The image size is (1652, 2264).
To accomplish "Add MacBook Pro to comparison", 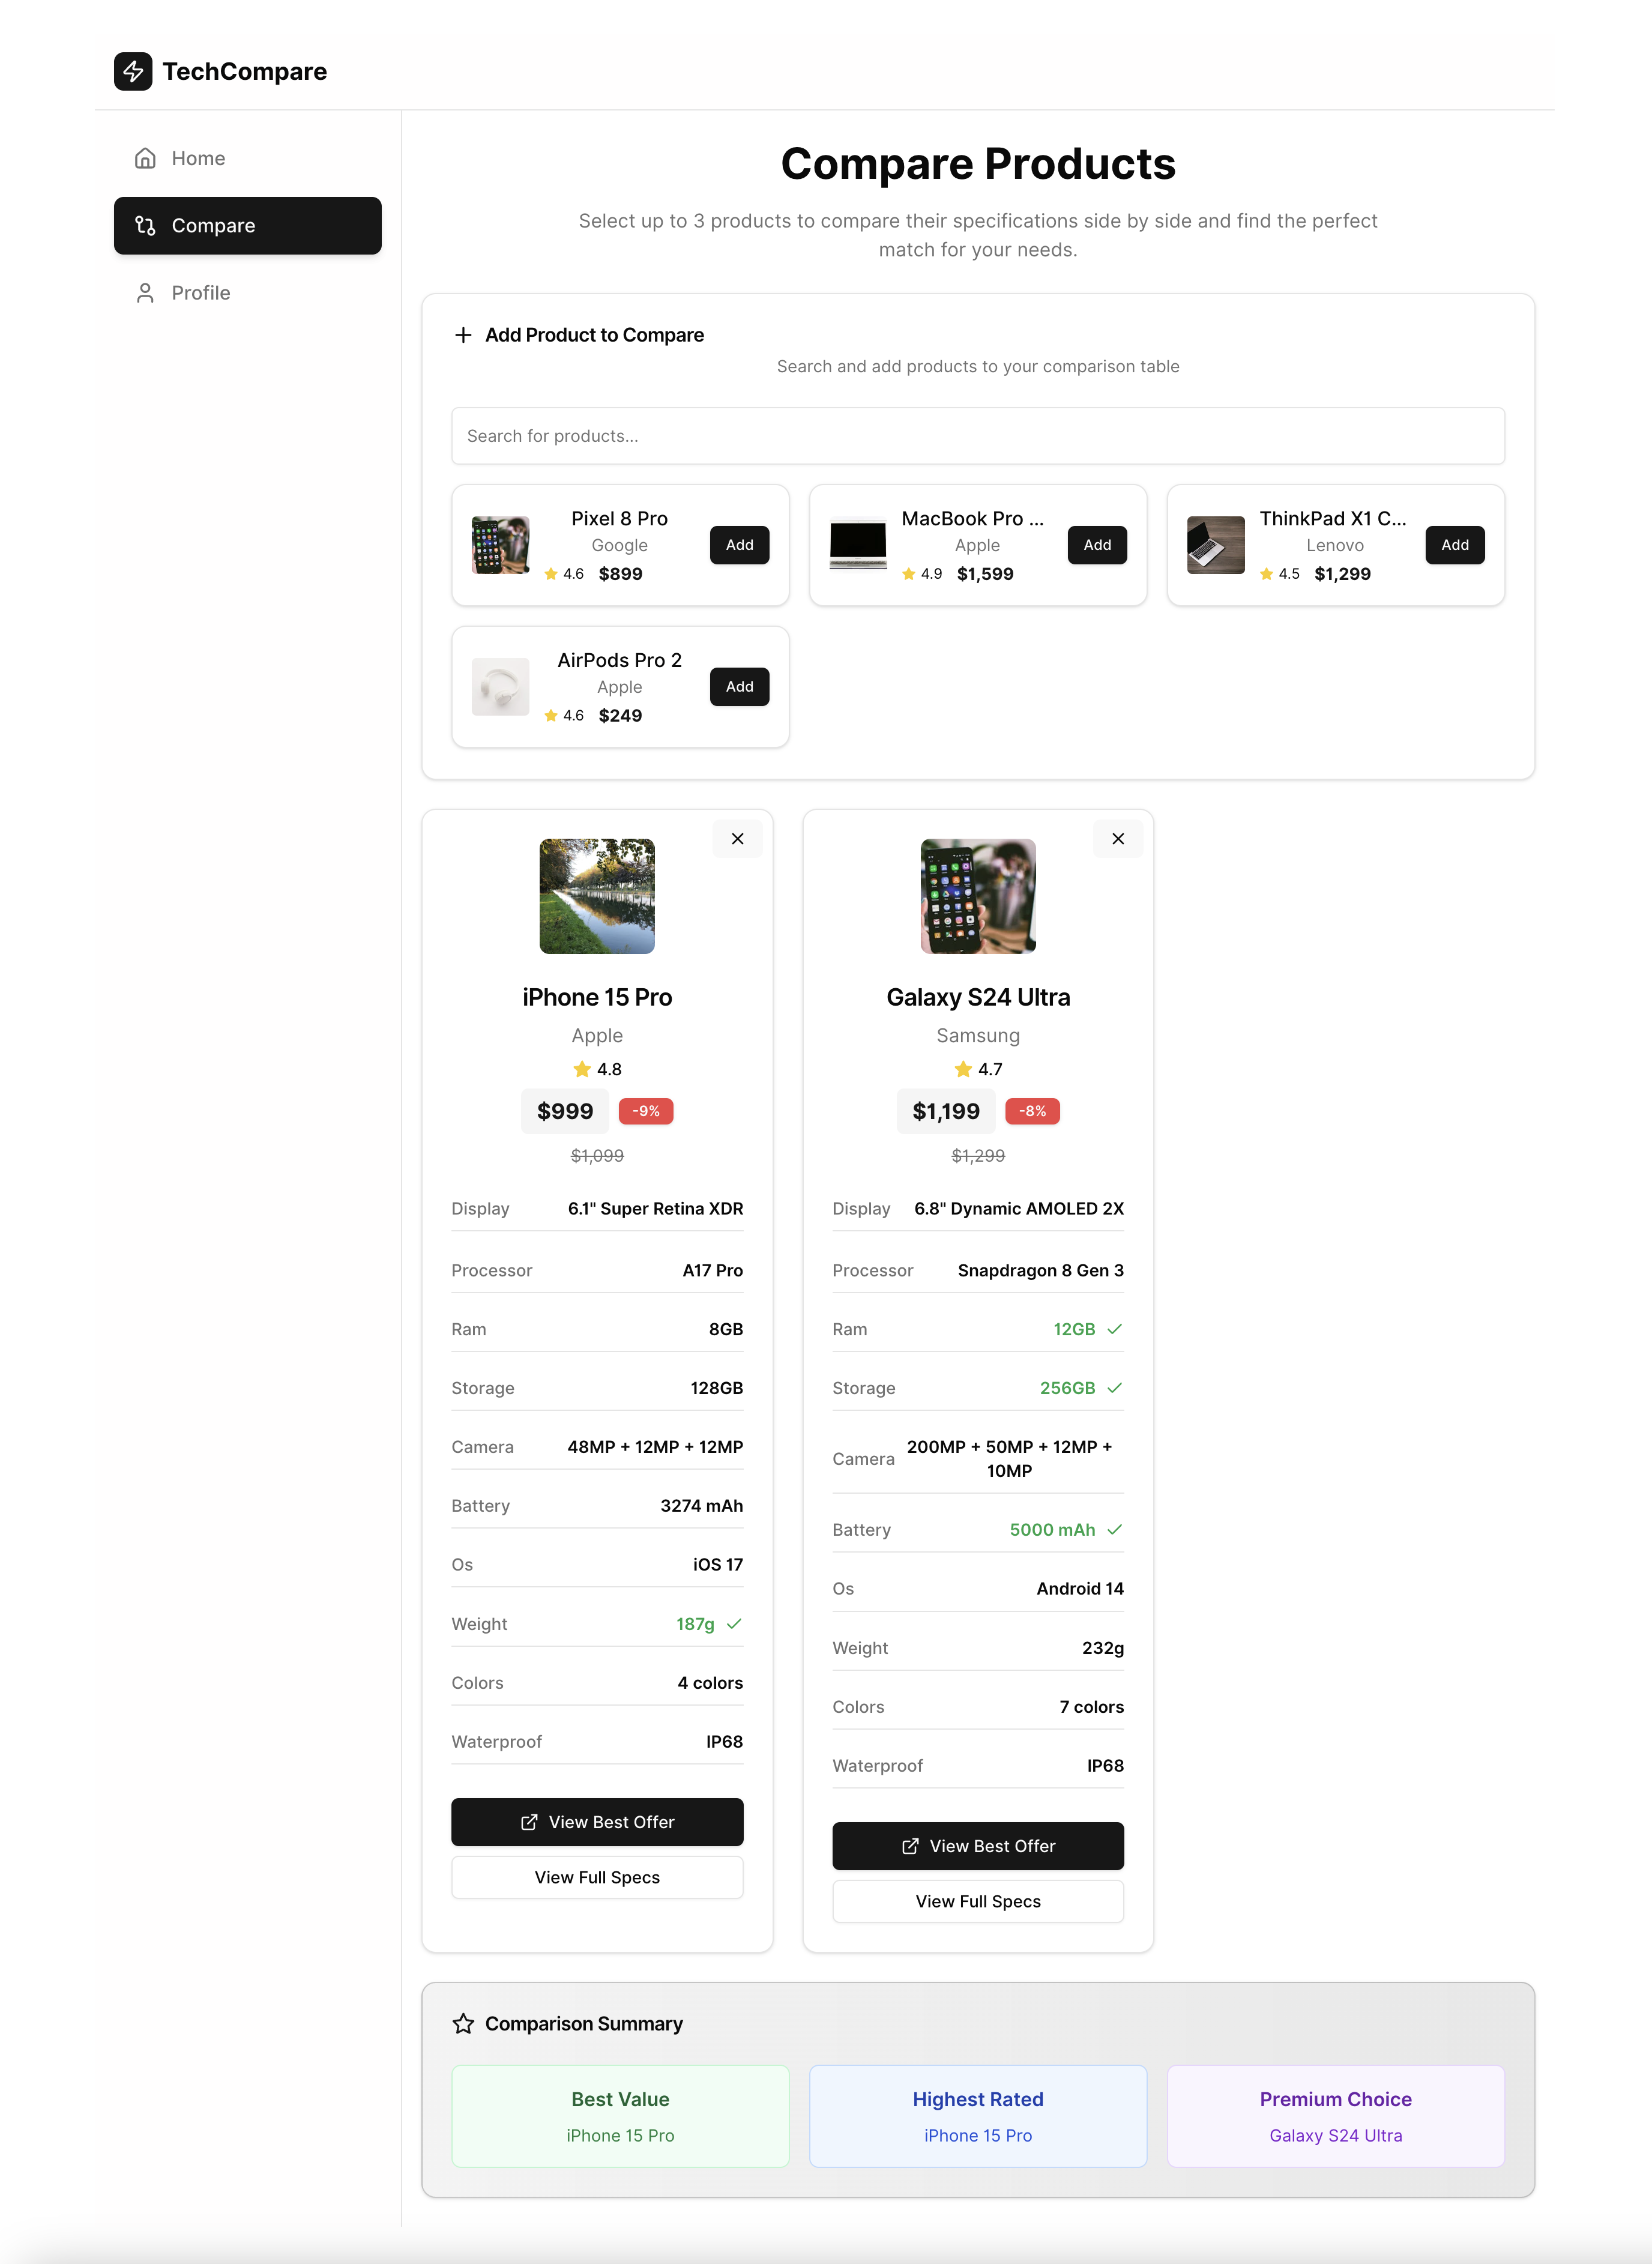I will [x=1097, y=544].
